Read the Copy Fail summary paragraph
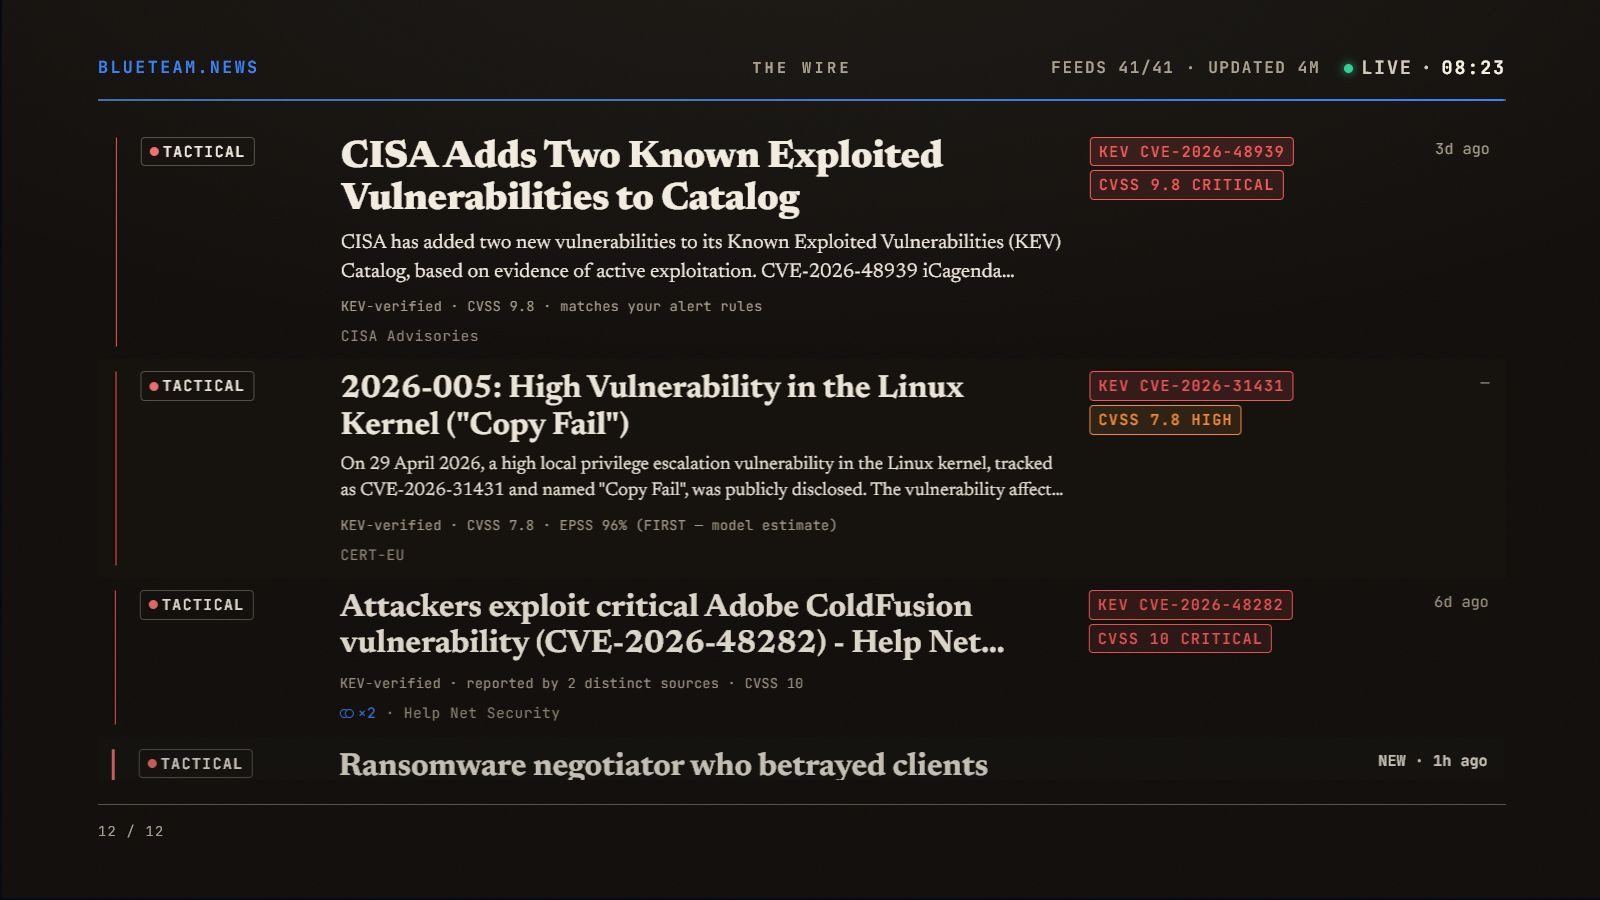 (x=701, y=476)
